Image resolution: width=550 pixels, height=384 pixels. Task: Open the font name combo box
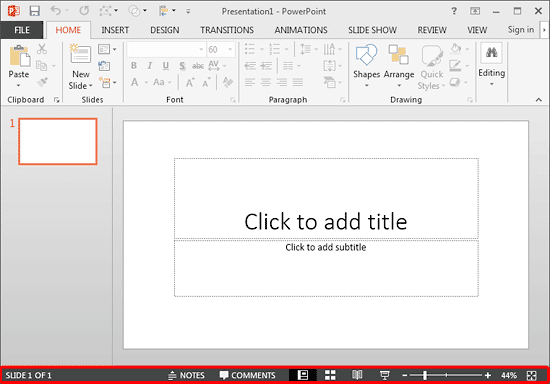click(x=166, y=49)
